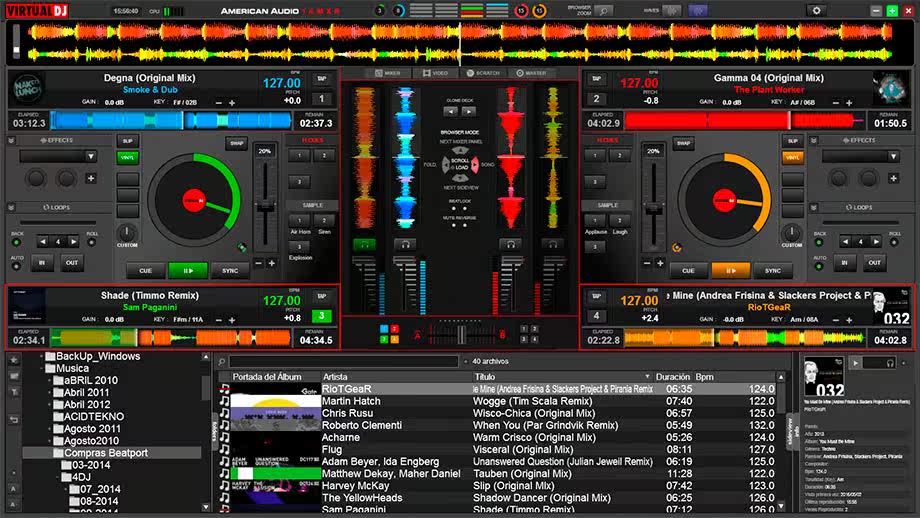Click browser SONG right arrow
The width and height of the screenshot is (920, 518).
click(x=475, y=165)
